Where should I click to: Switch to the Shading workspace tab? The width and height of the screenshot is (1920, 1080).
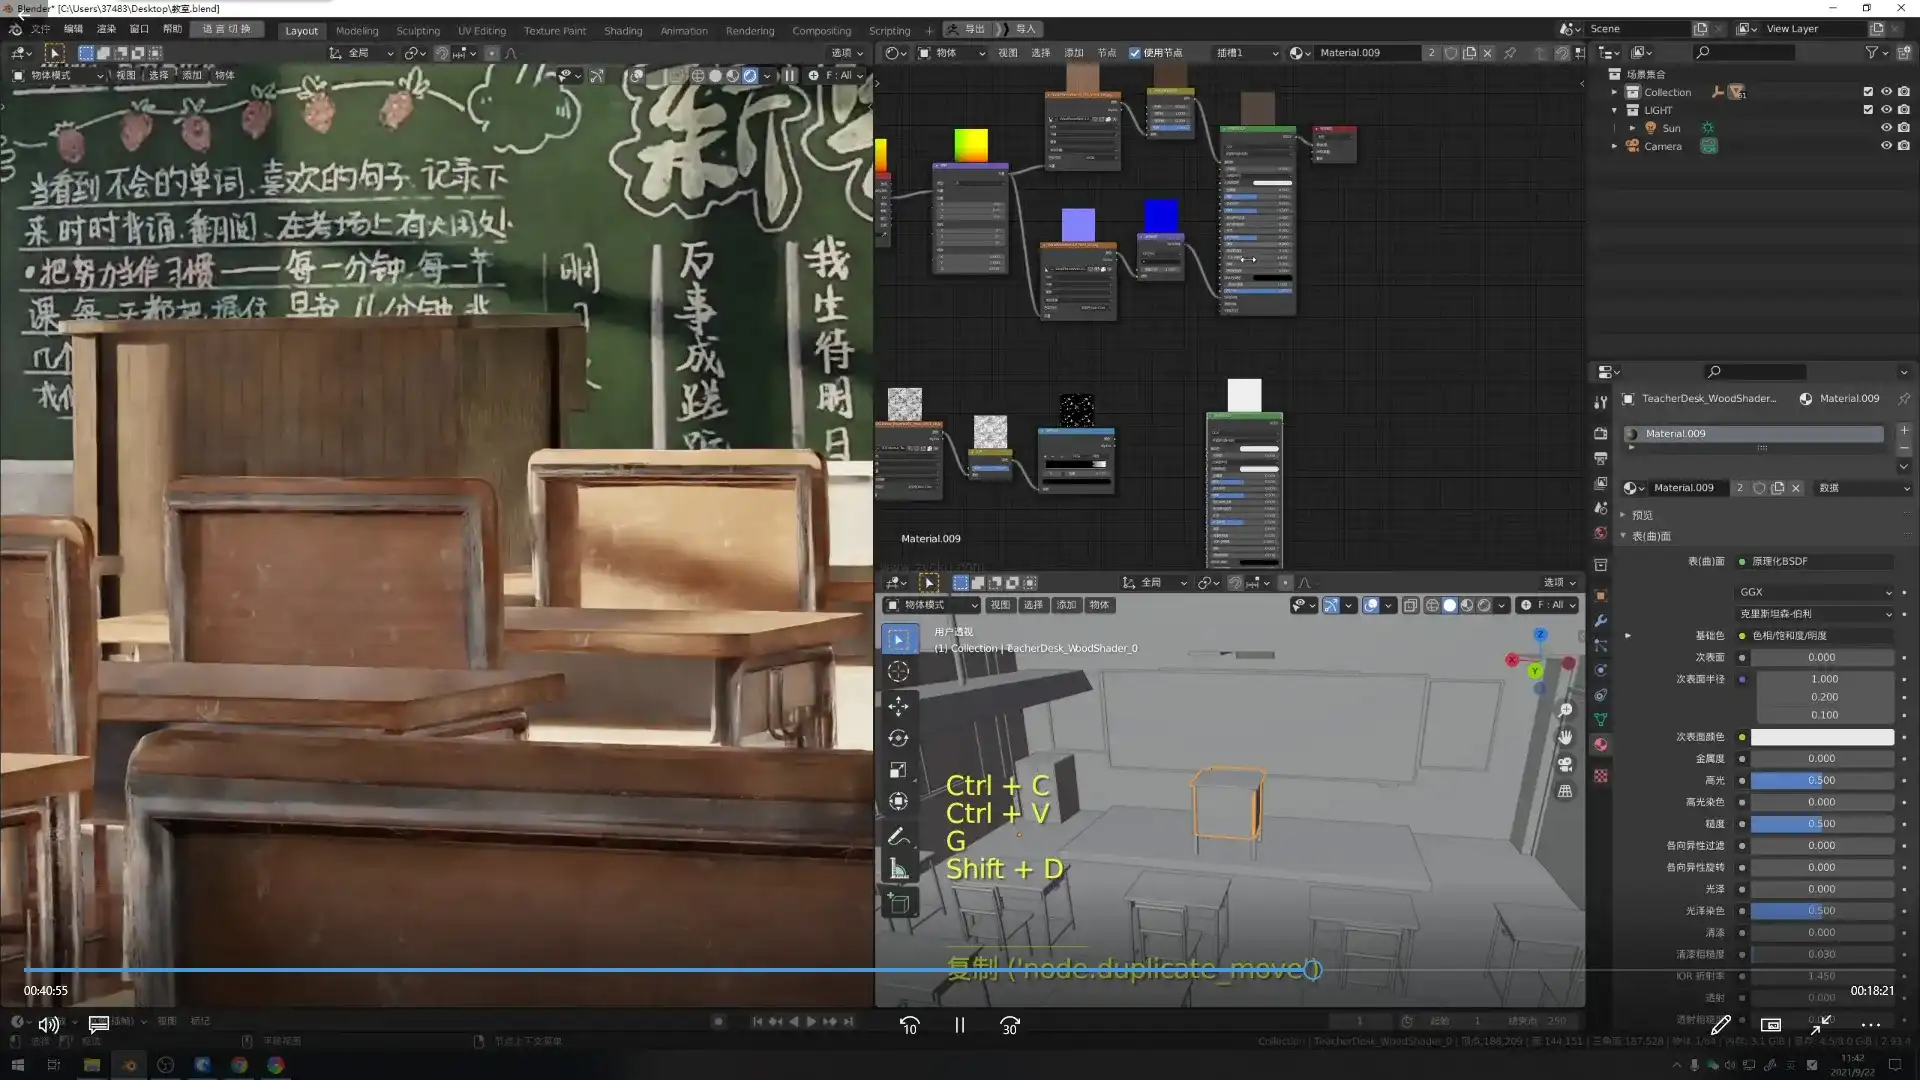point(622,30)
